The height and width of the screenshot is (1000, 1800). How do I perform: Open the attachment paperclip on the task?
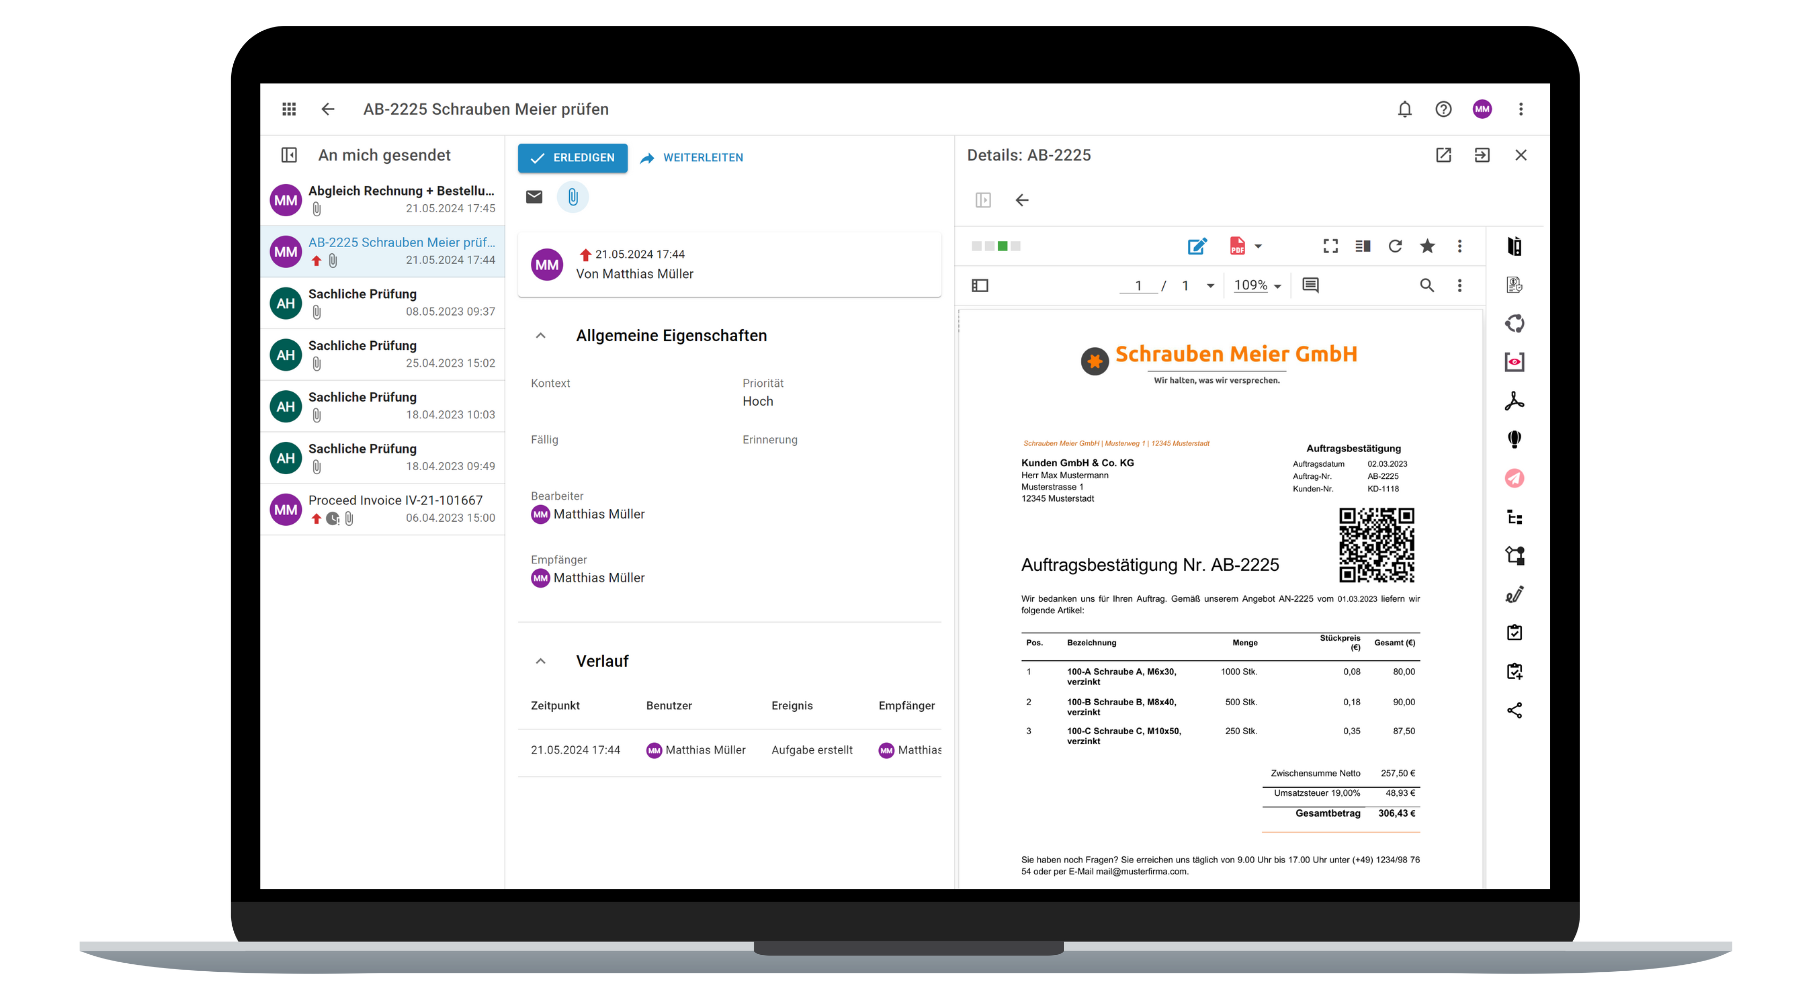click(572, 197)
